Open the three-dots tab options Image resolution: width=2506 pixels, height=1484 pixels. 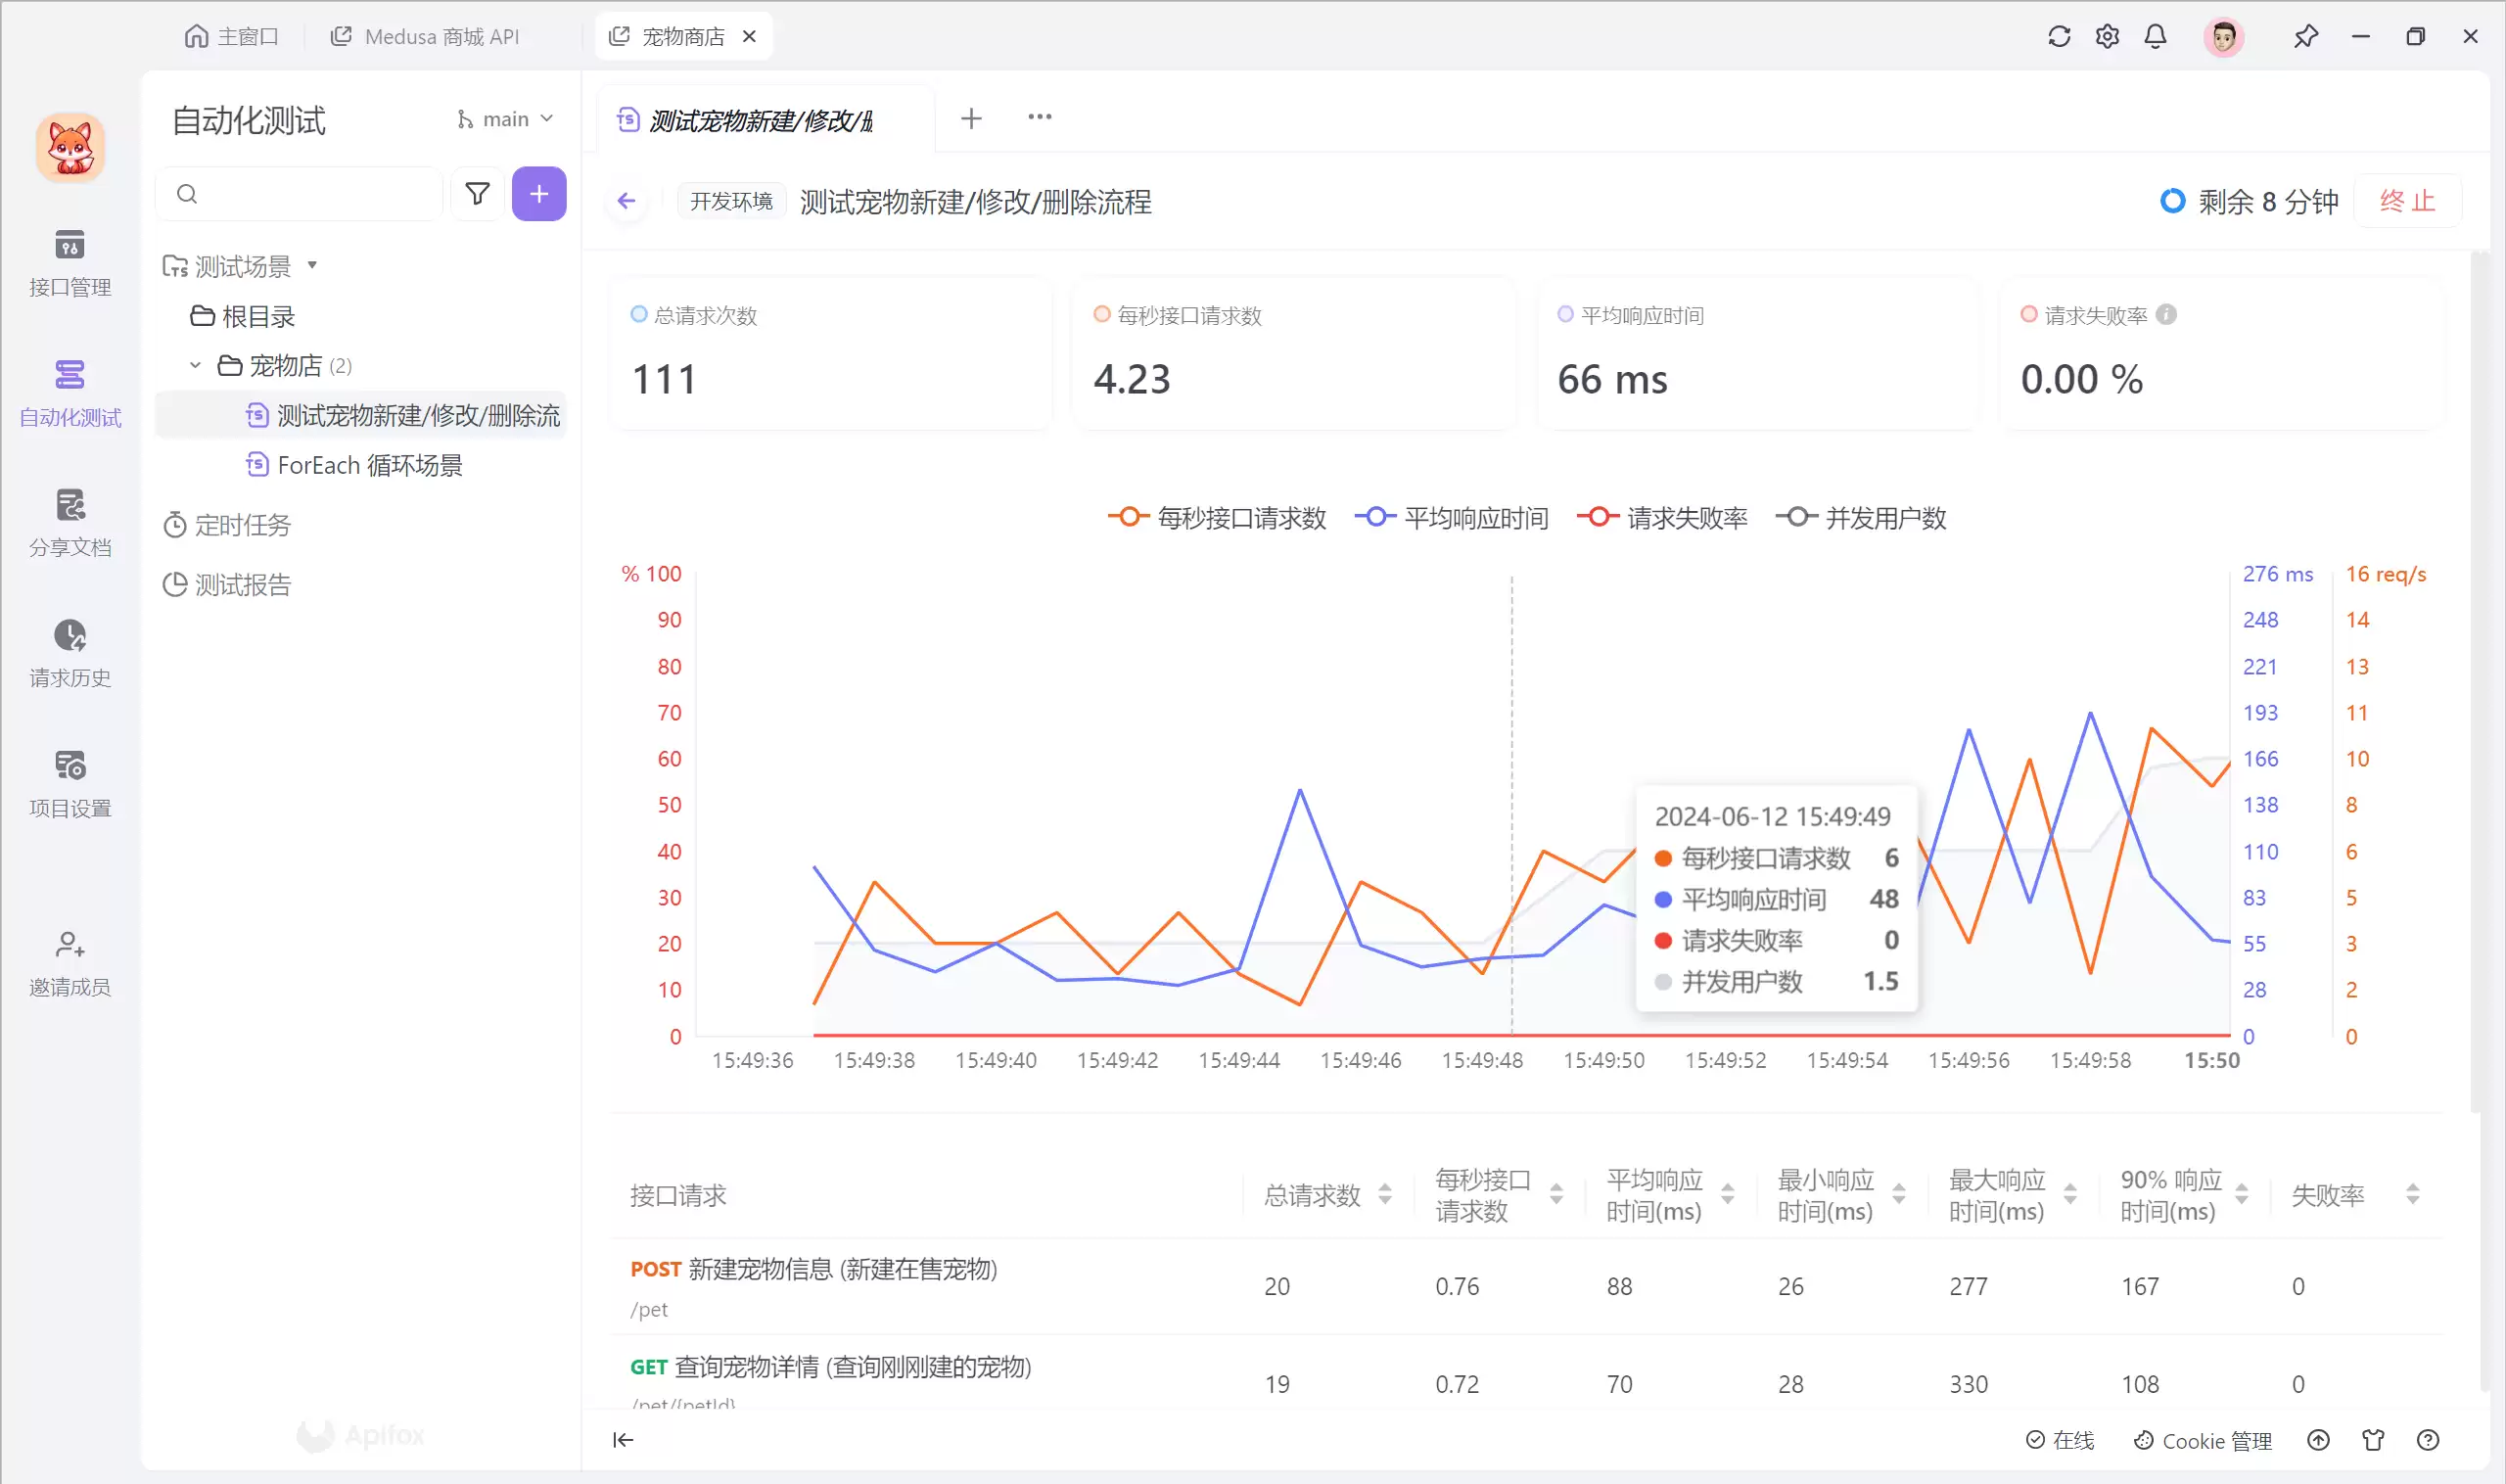[x=1039, y=117]
